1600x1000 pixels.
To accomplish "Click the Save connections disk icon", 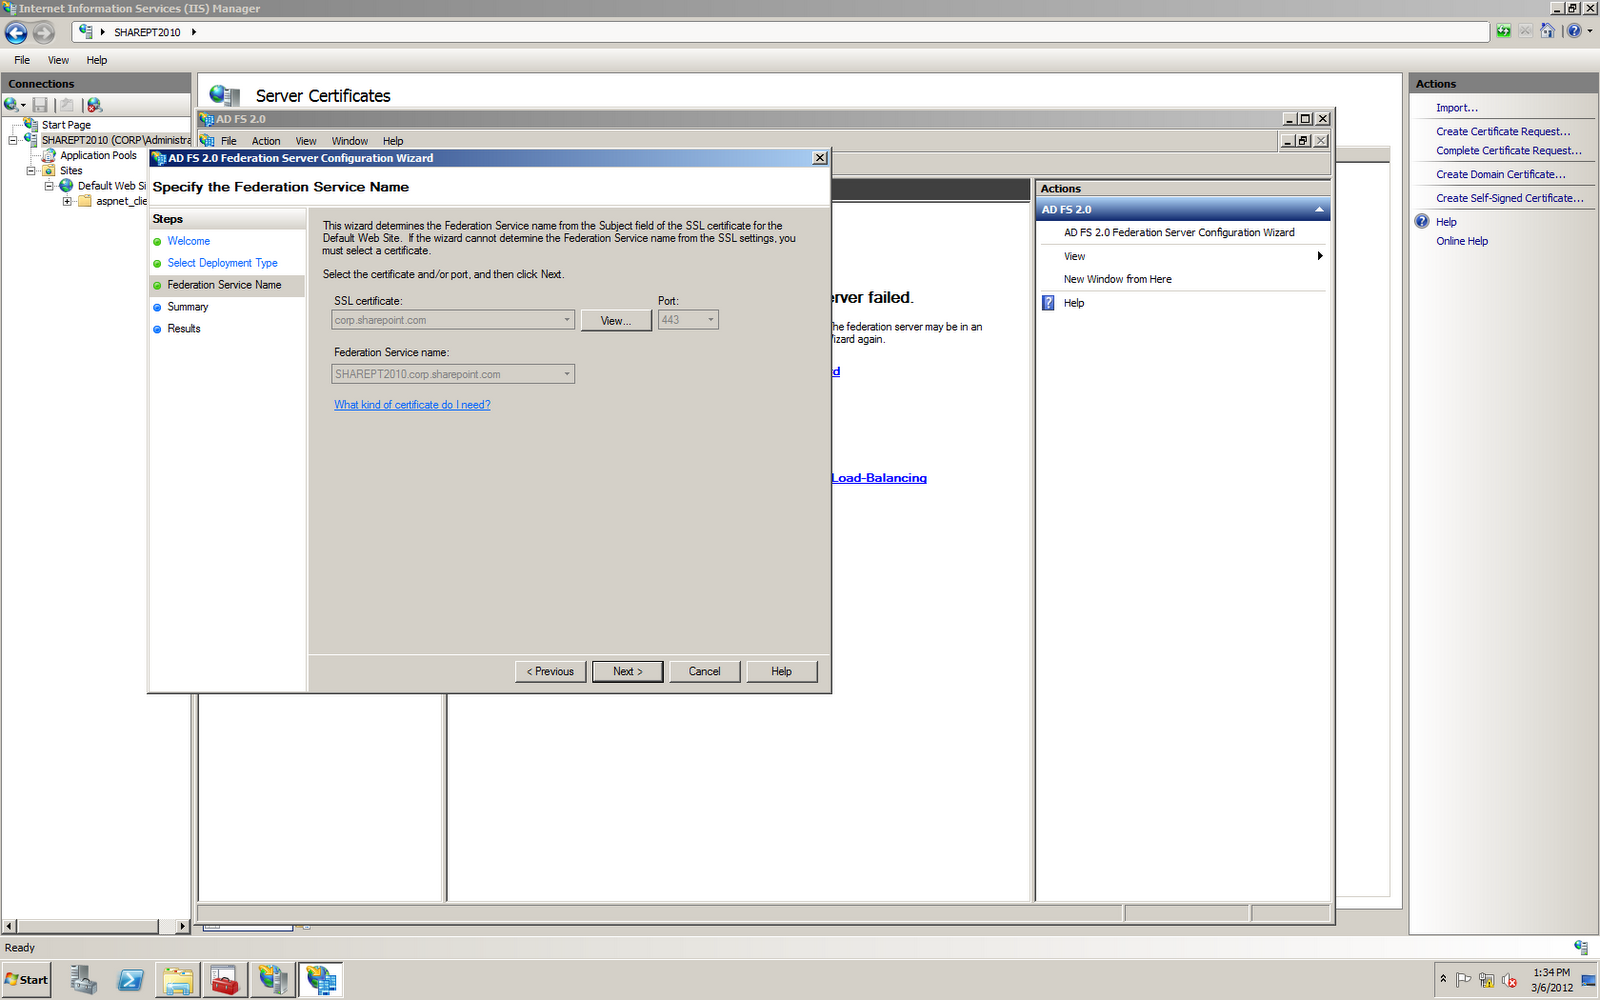I will [x=40, y=105].
